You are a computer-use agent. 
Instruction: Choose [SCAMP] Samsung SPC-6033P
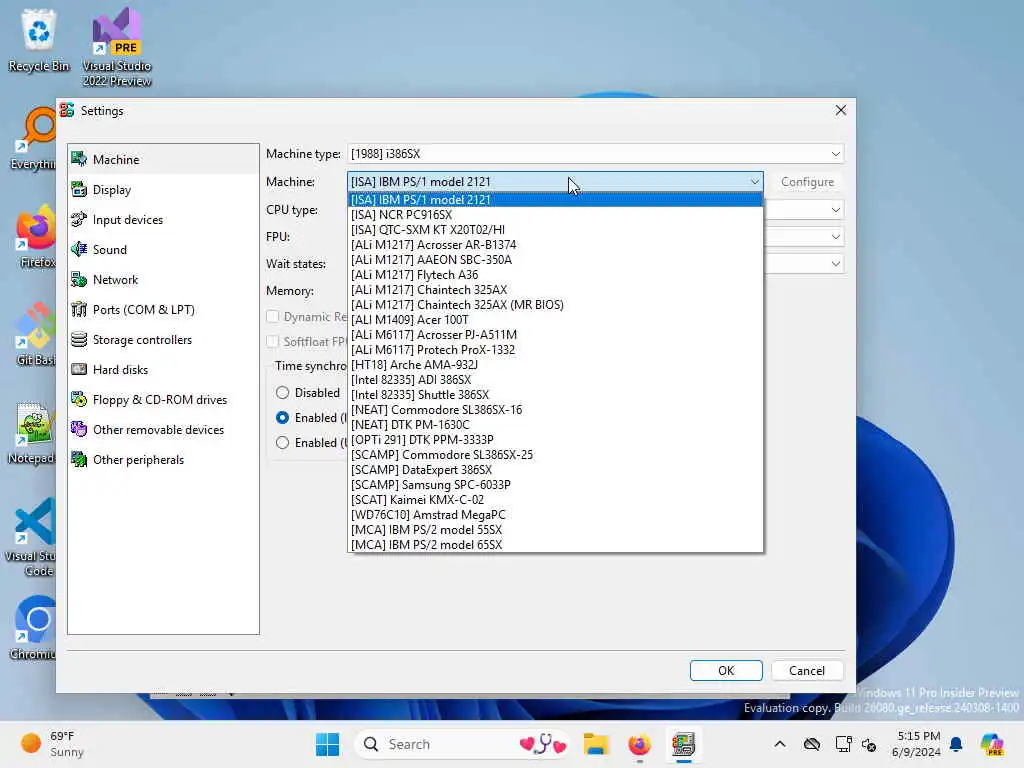point(555,485)
